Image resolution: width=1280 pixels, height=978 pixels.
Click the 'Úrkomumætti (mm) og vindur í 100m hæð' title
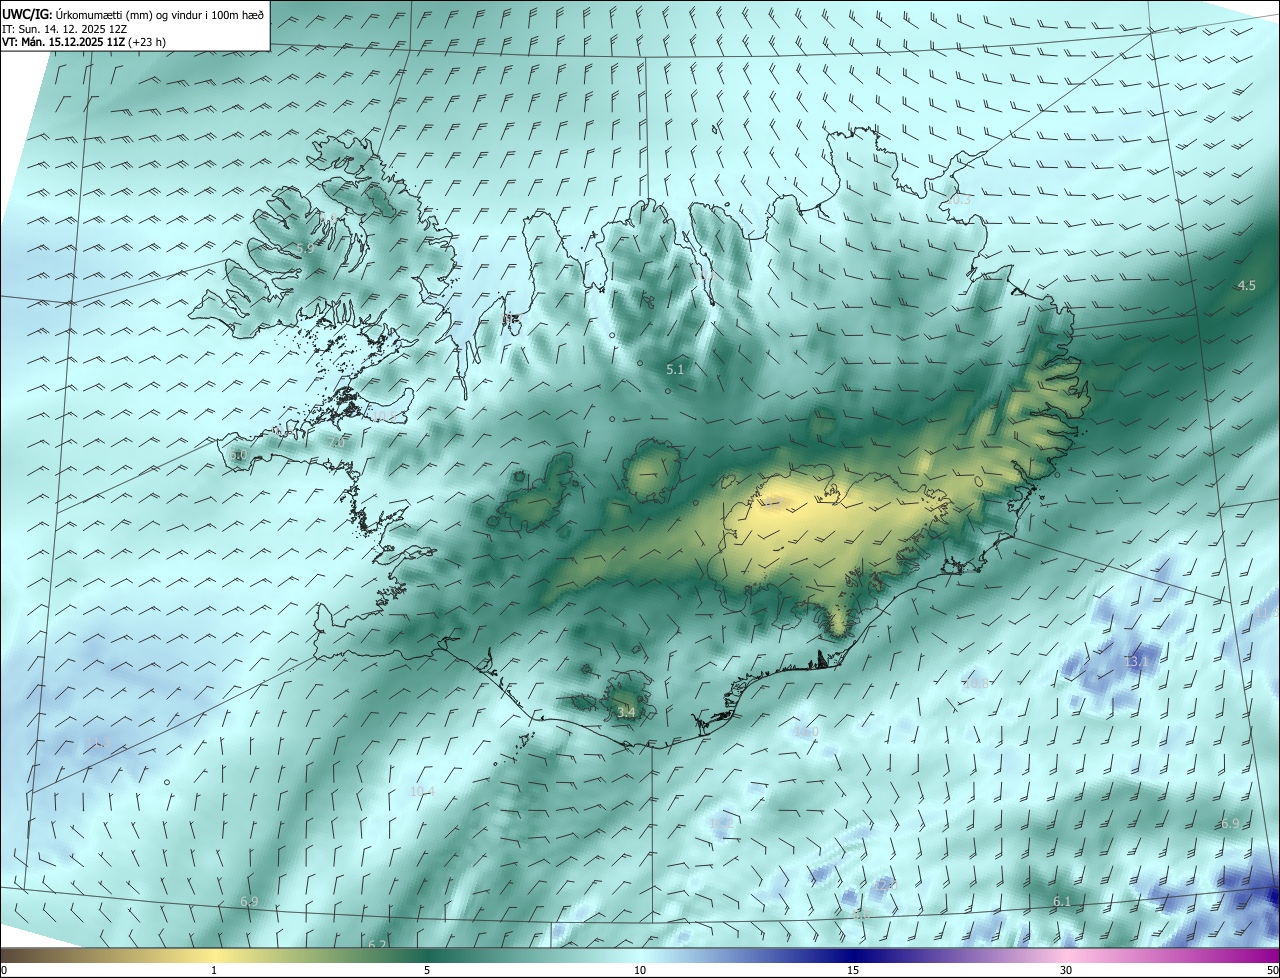pos(159,15)
